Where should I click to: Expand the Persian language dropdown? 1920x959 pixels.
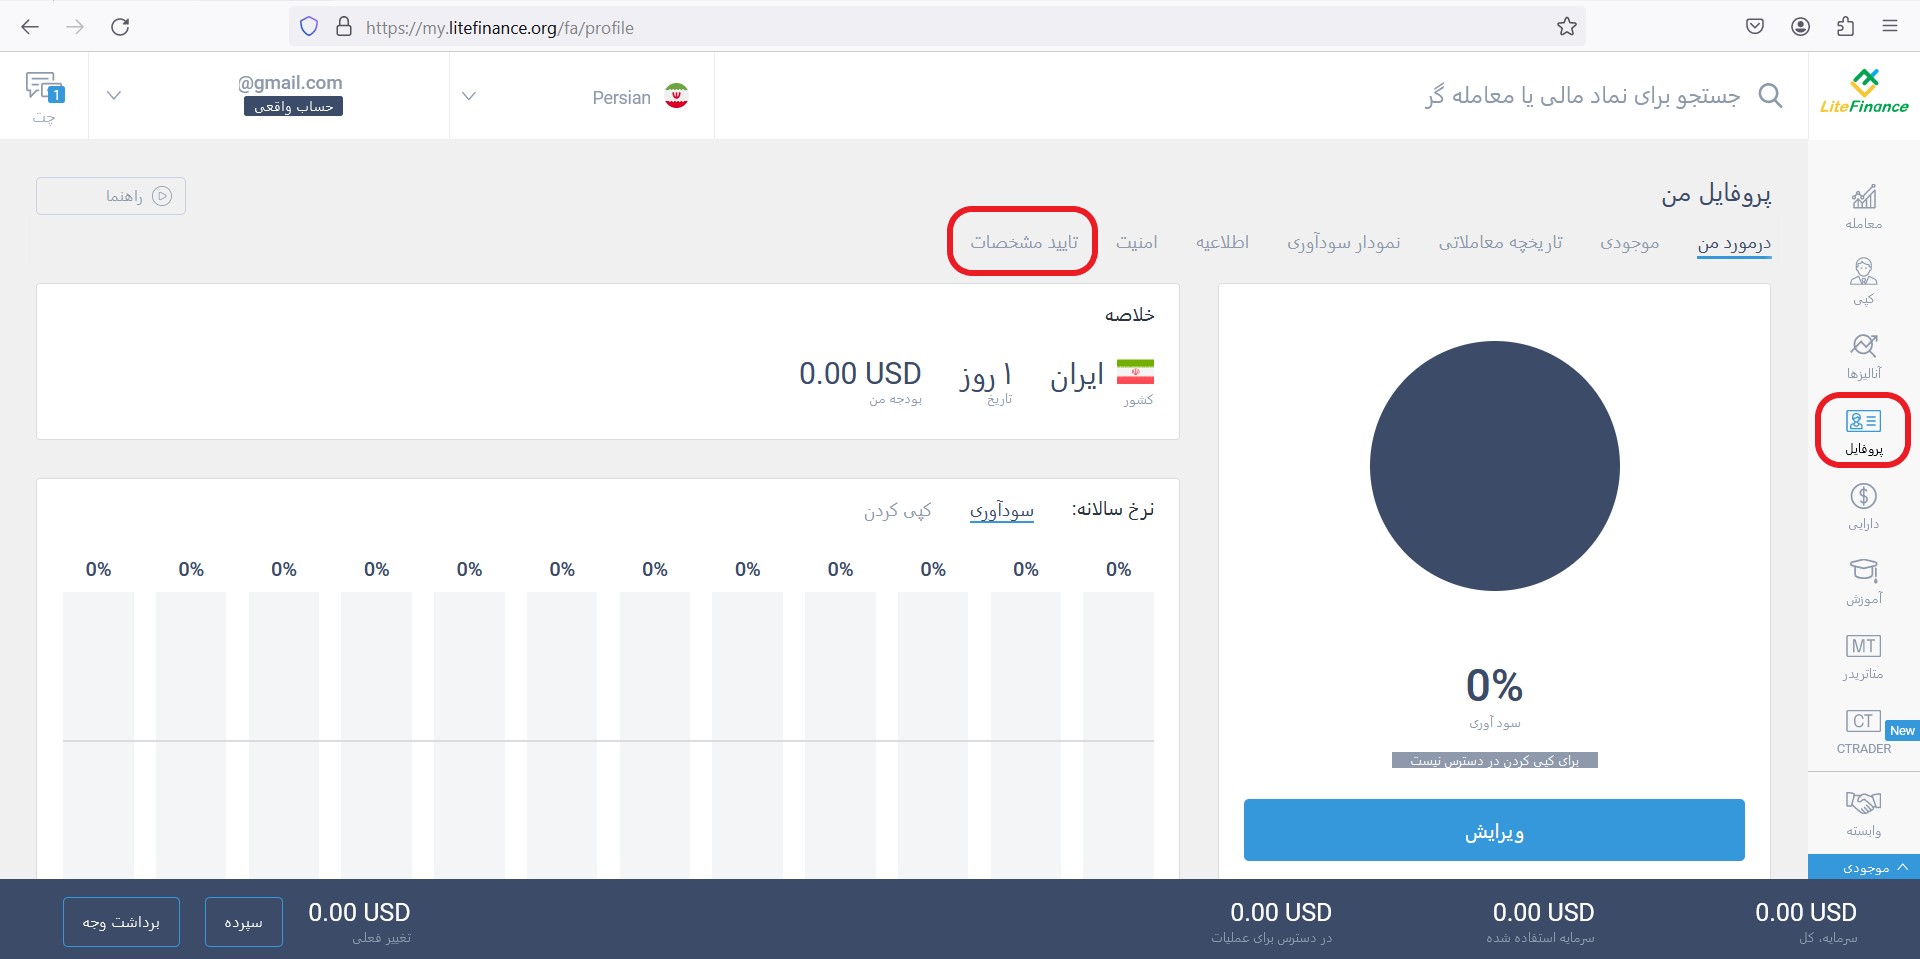pyautogui.click(x=469, y=96)
